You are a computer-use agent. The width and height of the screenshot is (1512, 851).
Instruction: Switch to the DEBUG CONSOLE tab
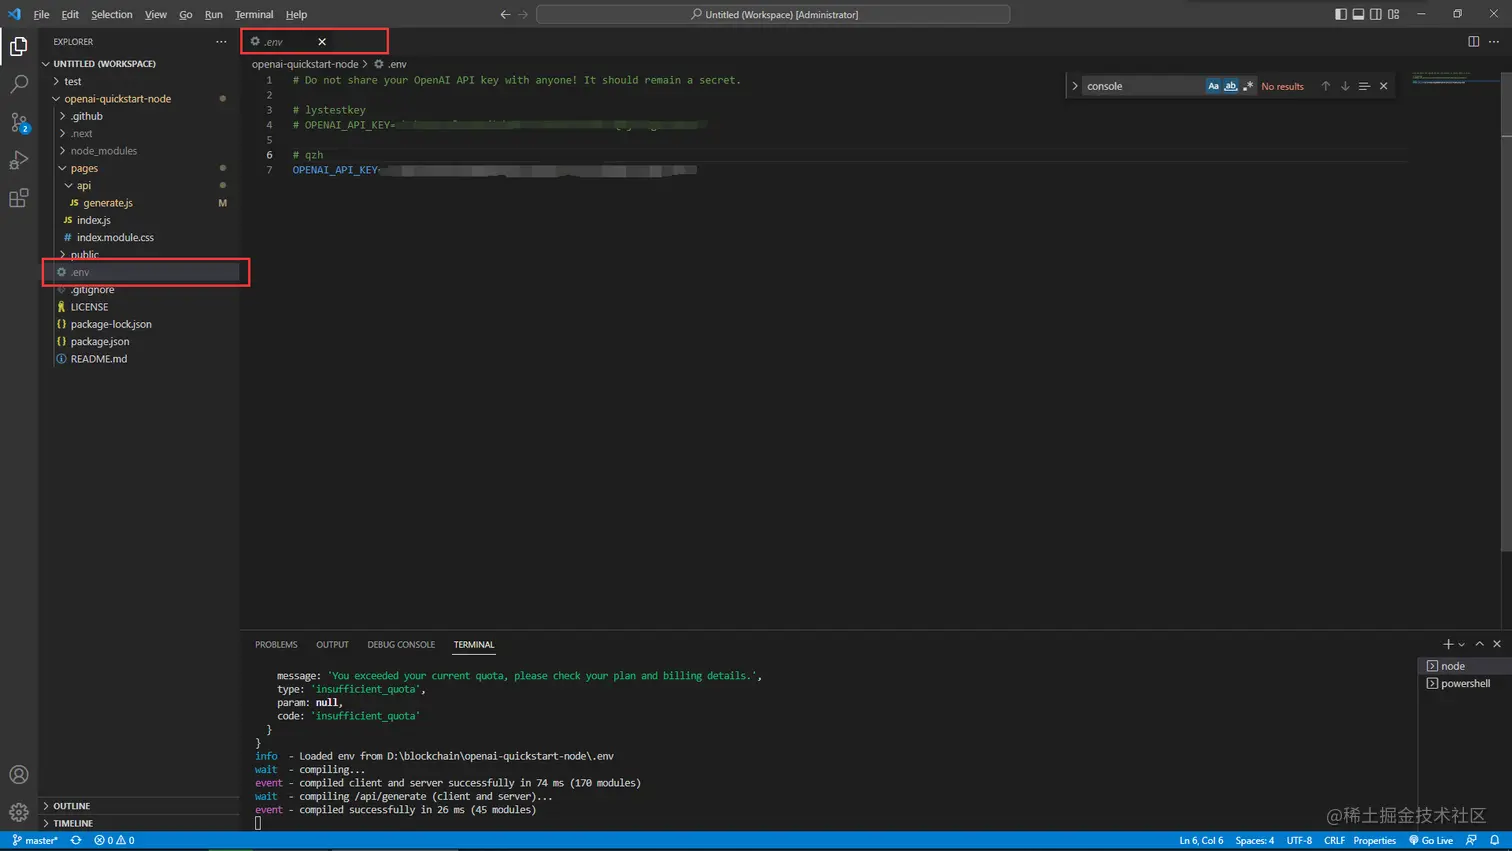point(401,645)
